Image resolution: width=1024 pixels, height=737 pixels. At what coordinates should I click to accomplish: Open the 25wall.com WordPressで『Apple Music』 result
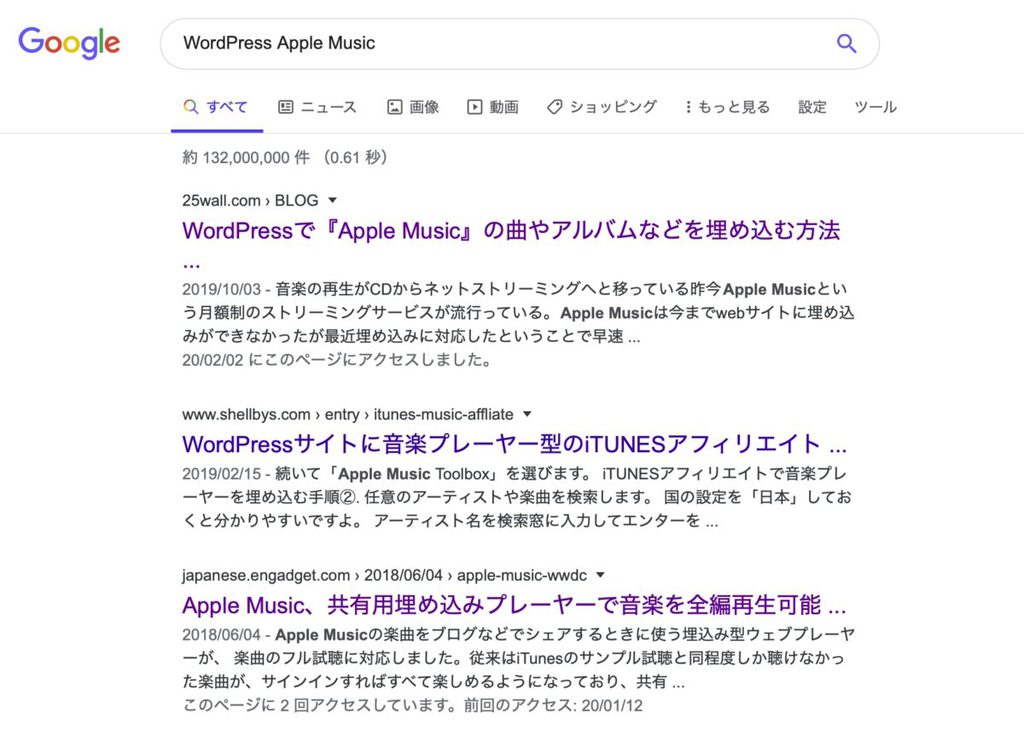click(511, 231)
